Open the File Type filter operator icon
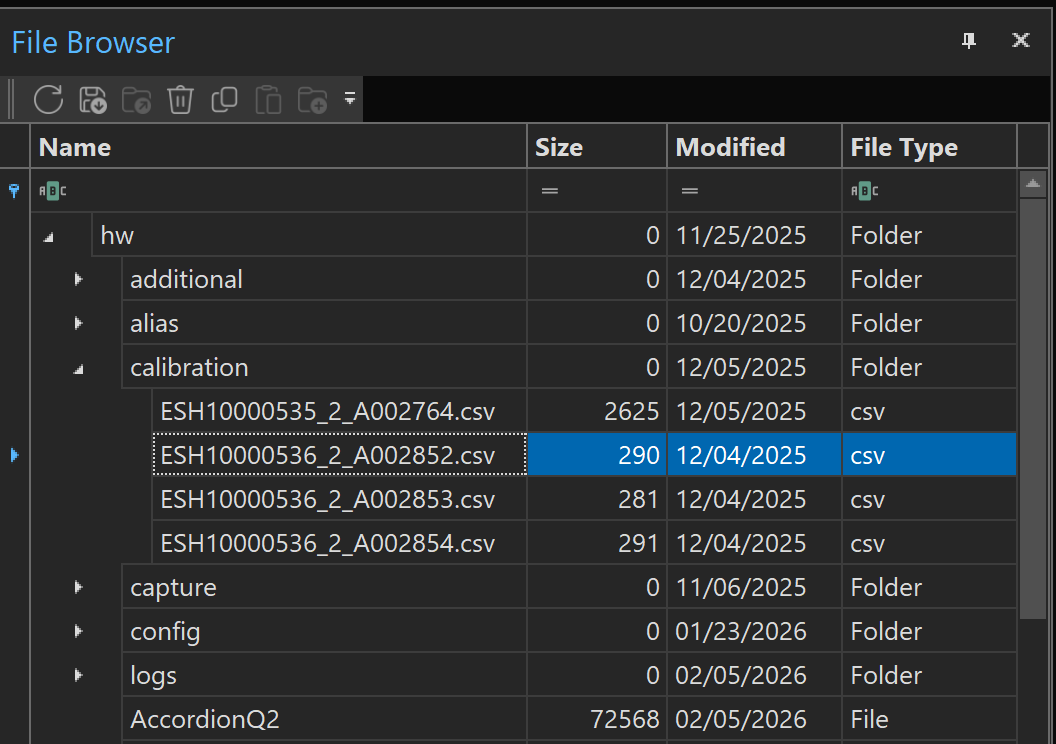This screenshot has height=744, width=1056. [864, 191]
